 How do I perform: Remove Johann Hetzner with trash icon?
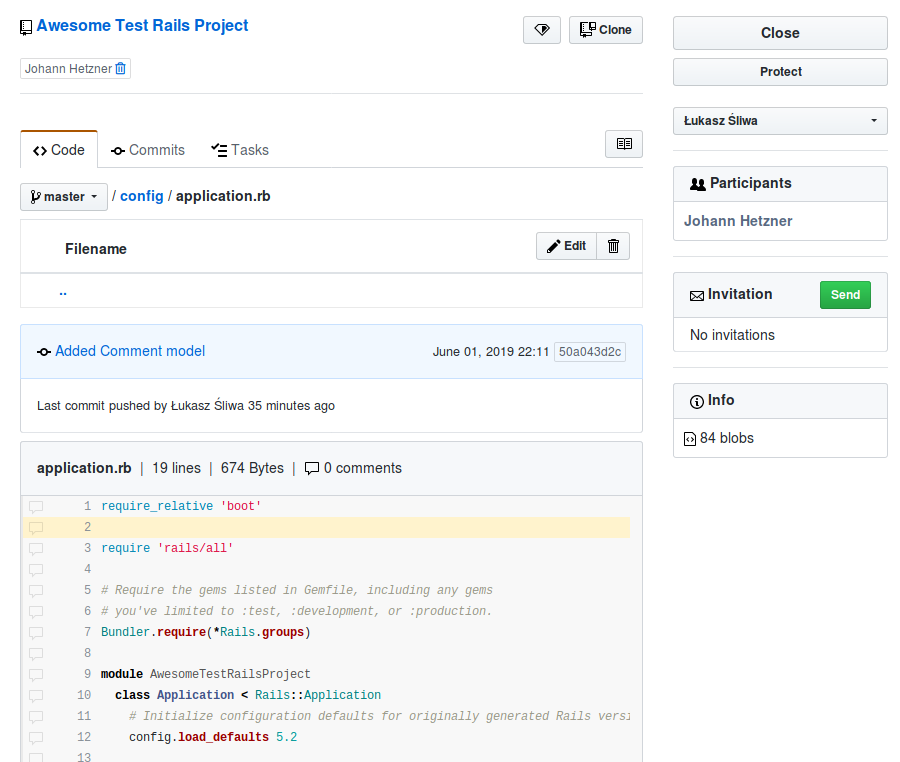pos(121,69)
